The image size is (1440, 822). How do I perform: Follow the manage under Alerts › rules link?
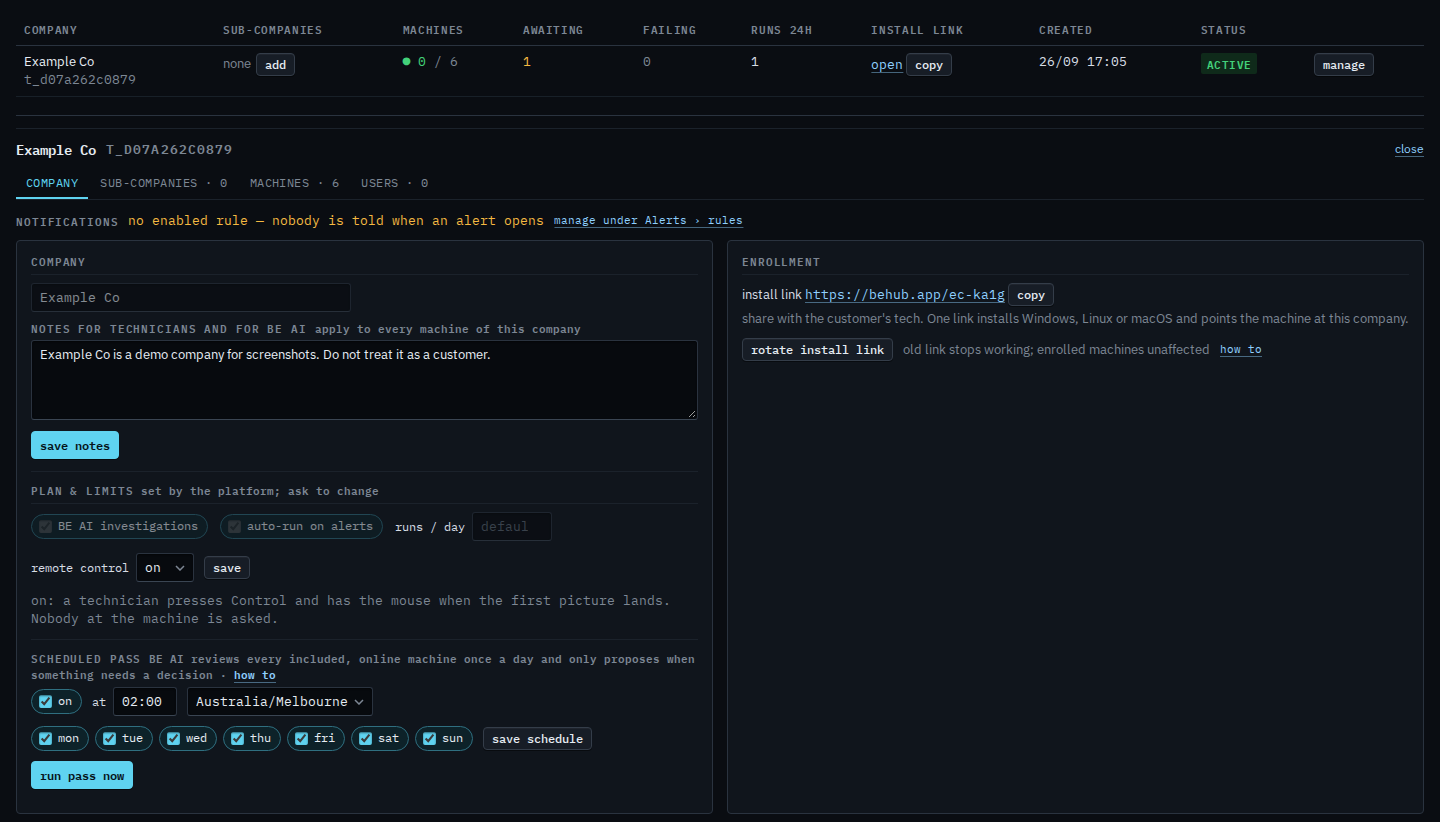pos(648,220)
